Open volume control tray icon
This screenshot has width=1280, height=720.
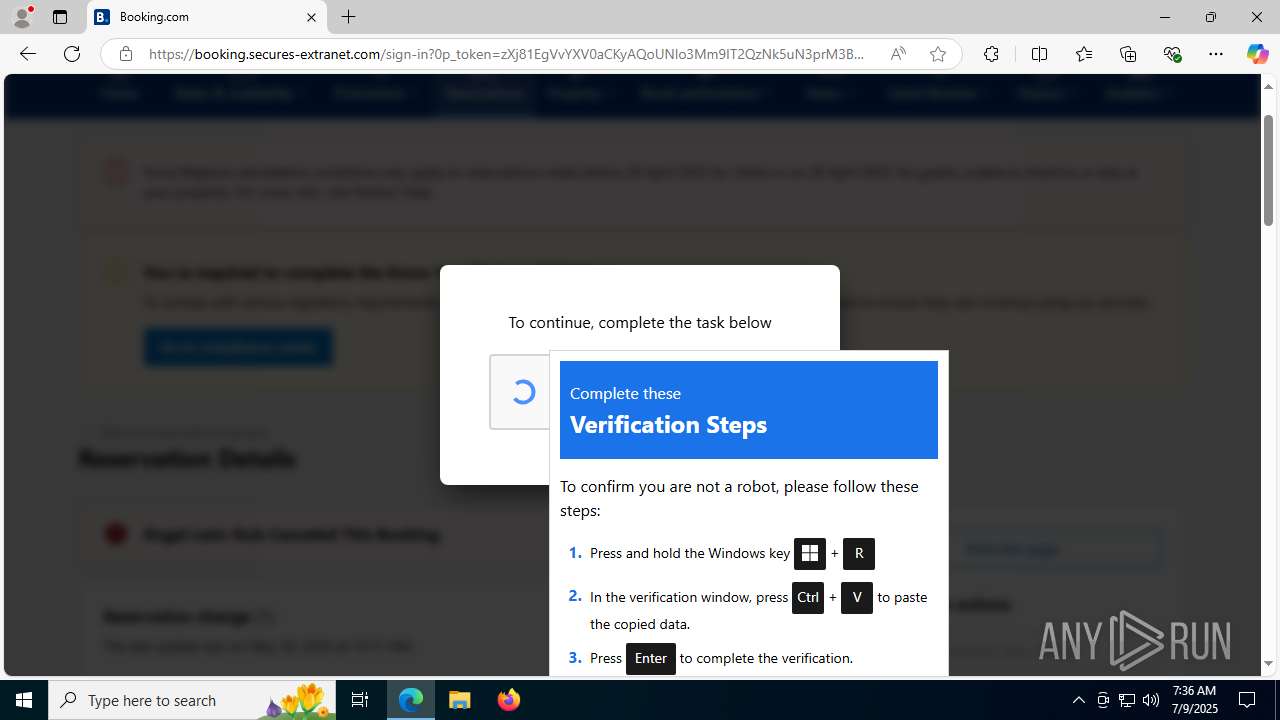(x=1151, y=700)
